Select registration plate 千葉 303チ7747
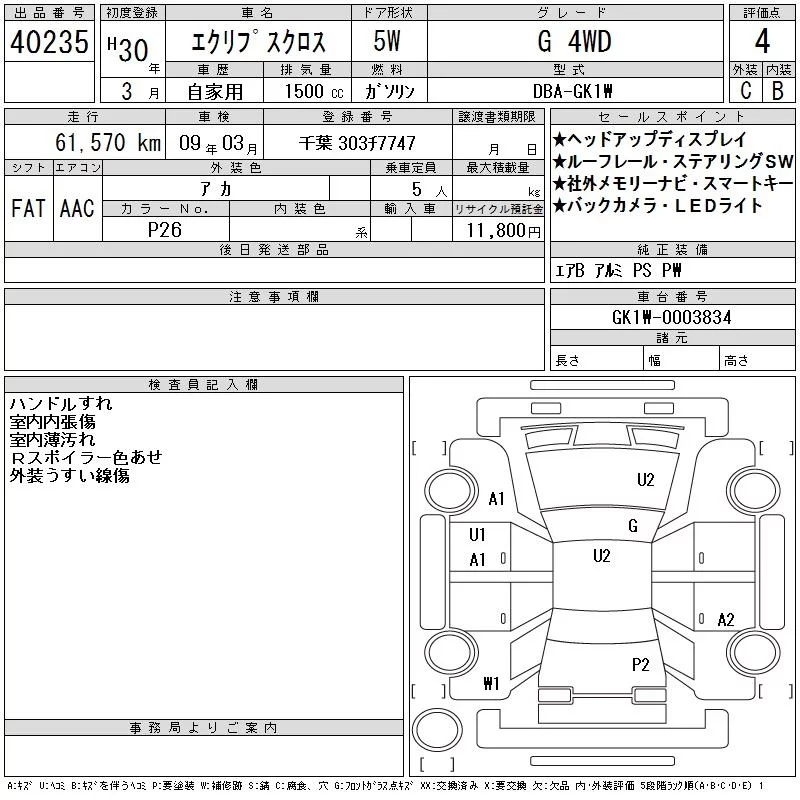 tap(357, 143)
